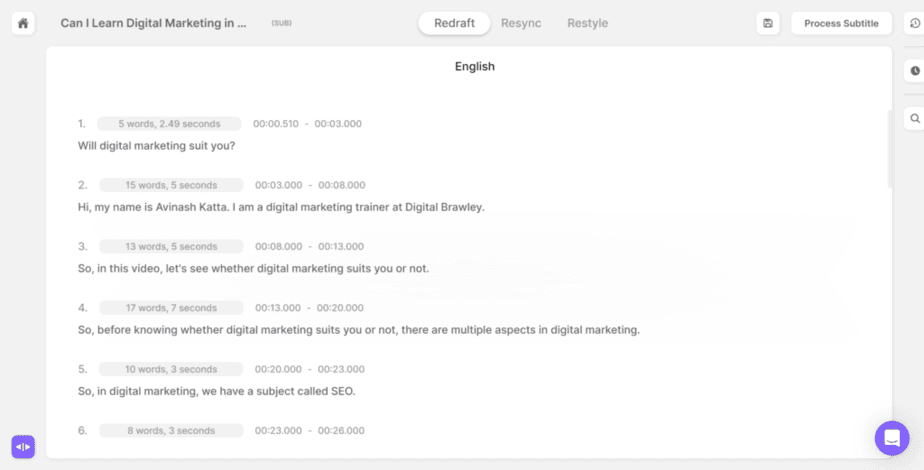Open the chat support bubble
Viewport: 924px width, 470px height.
892,438
